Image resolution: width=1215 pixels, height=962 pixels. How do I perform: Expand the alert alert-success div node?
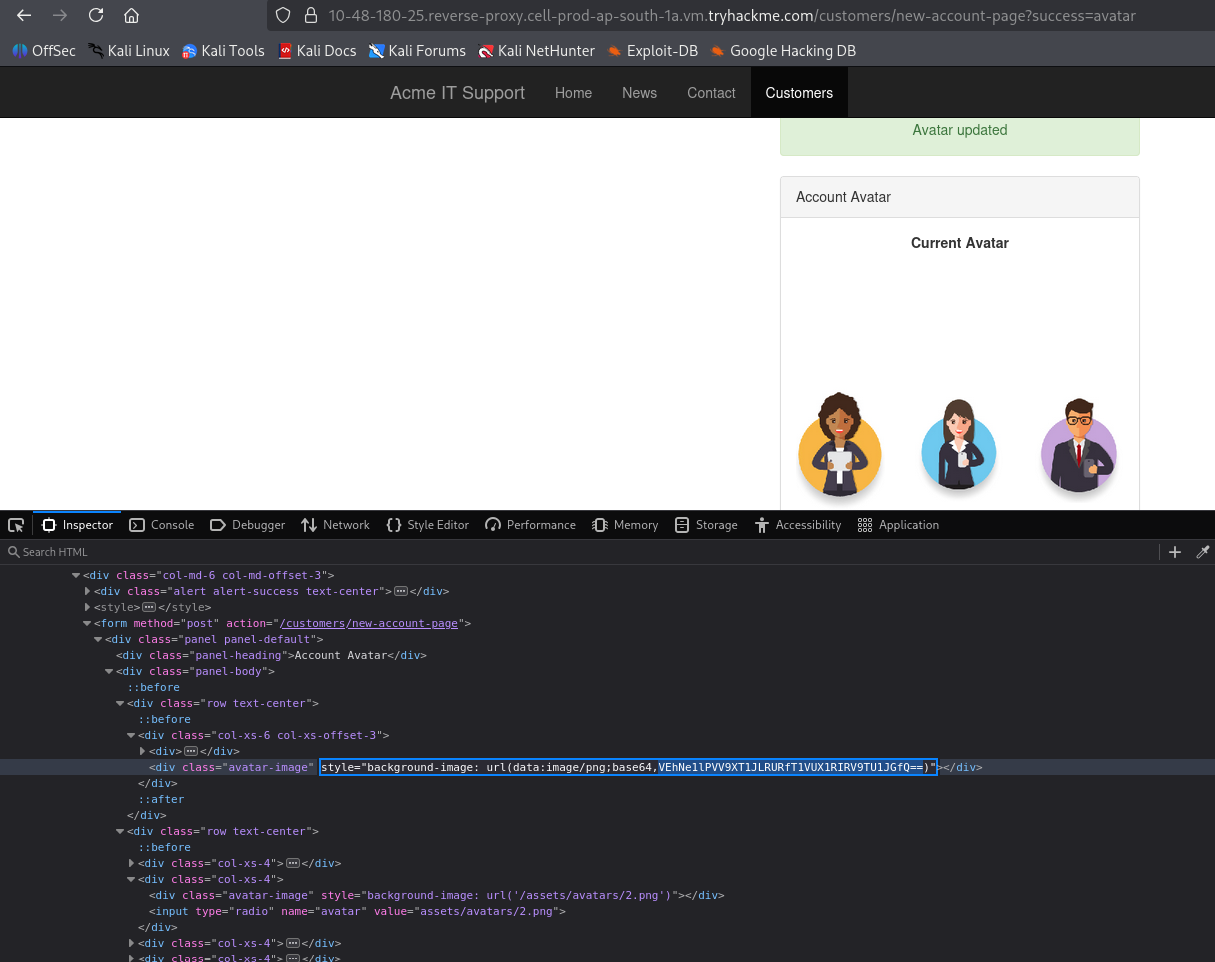[87, 591]
